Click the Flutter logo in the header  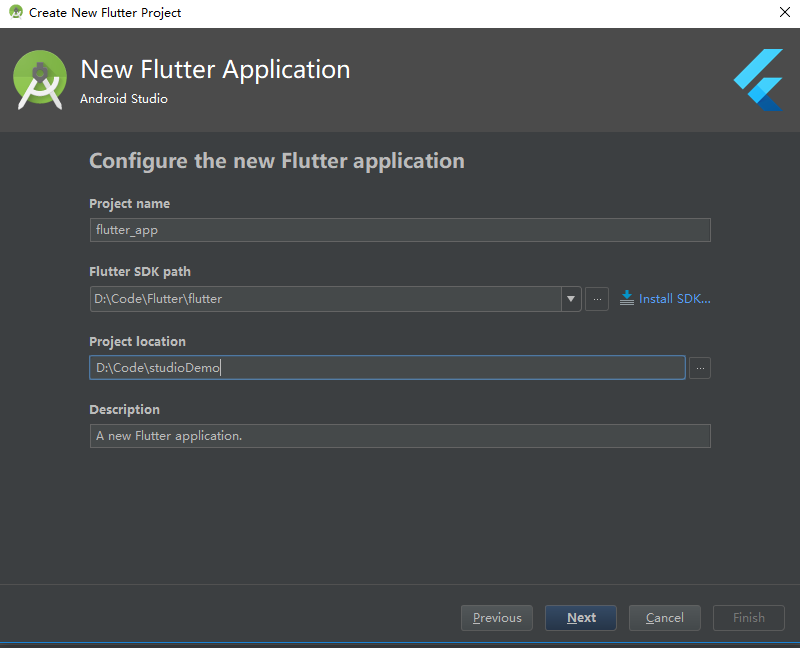point(758,80)
